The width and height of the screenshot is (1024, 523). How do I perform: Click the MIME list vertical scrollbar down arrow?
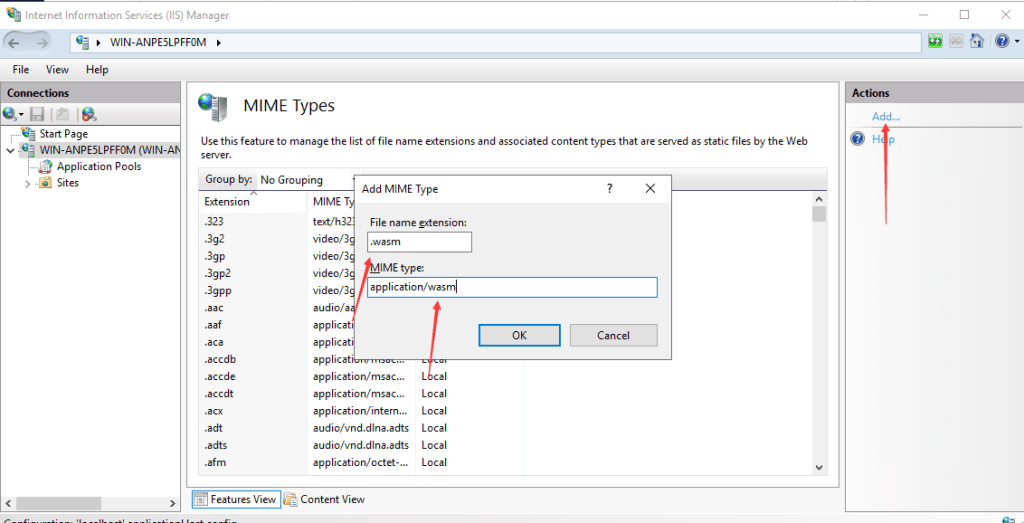pos(820,467)
